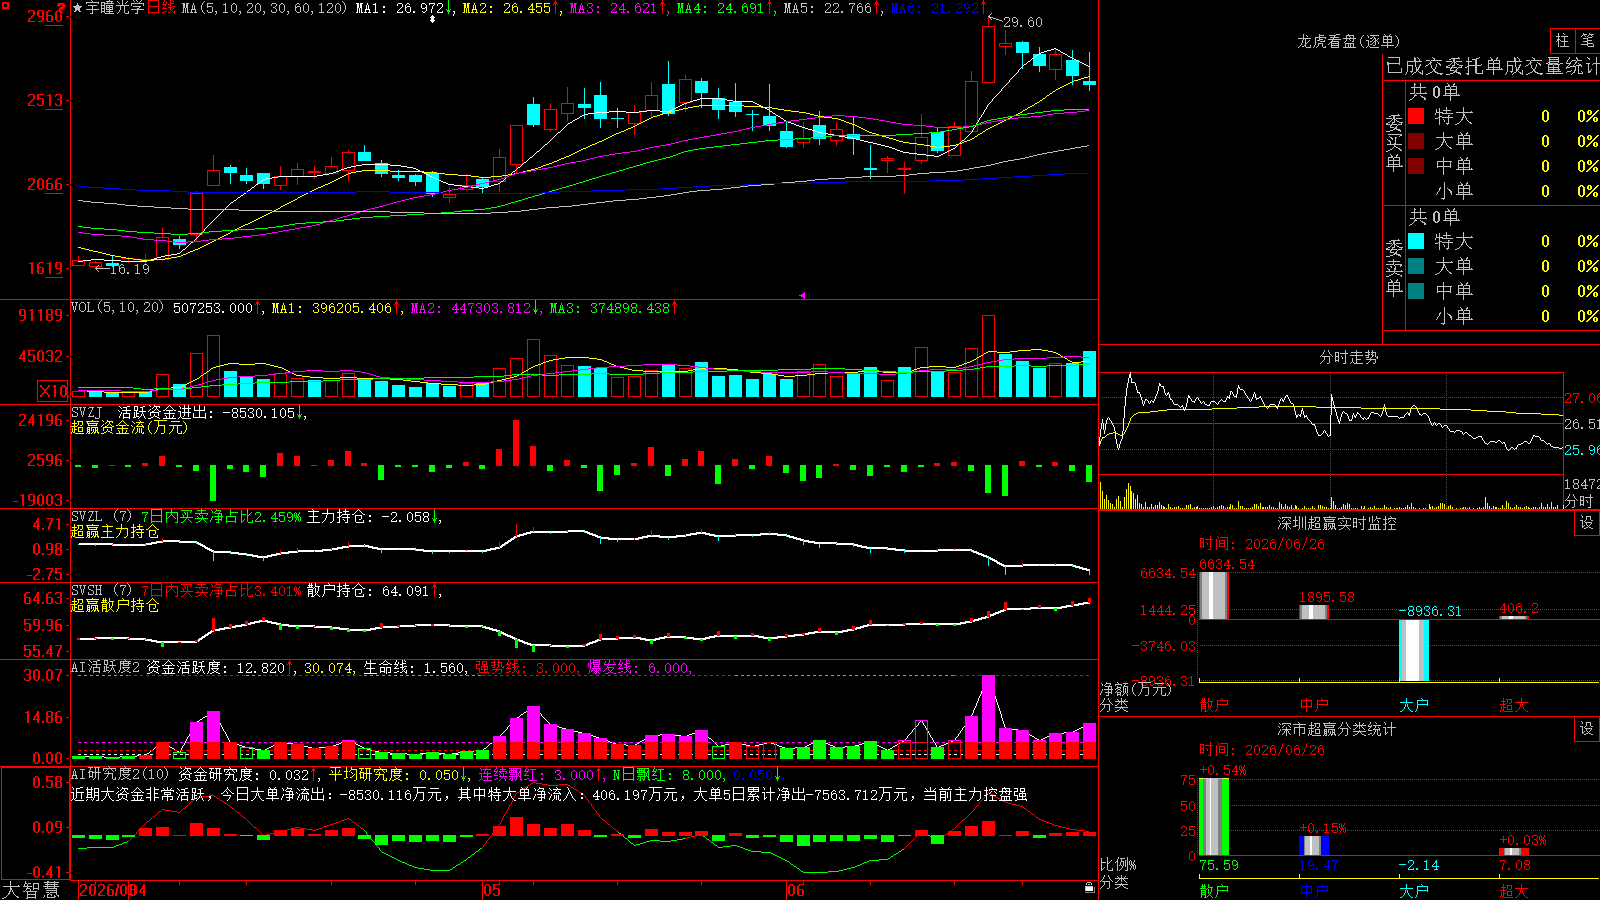Click the star icon beside 宇瞳光学
This screenshot has width=1600, height=900.
78,8
